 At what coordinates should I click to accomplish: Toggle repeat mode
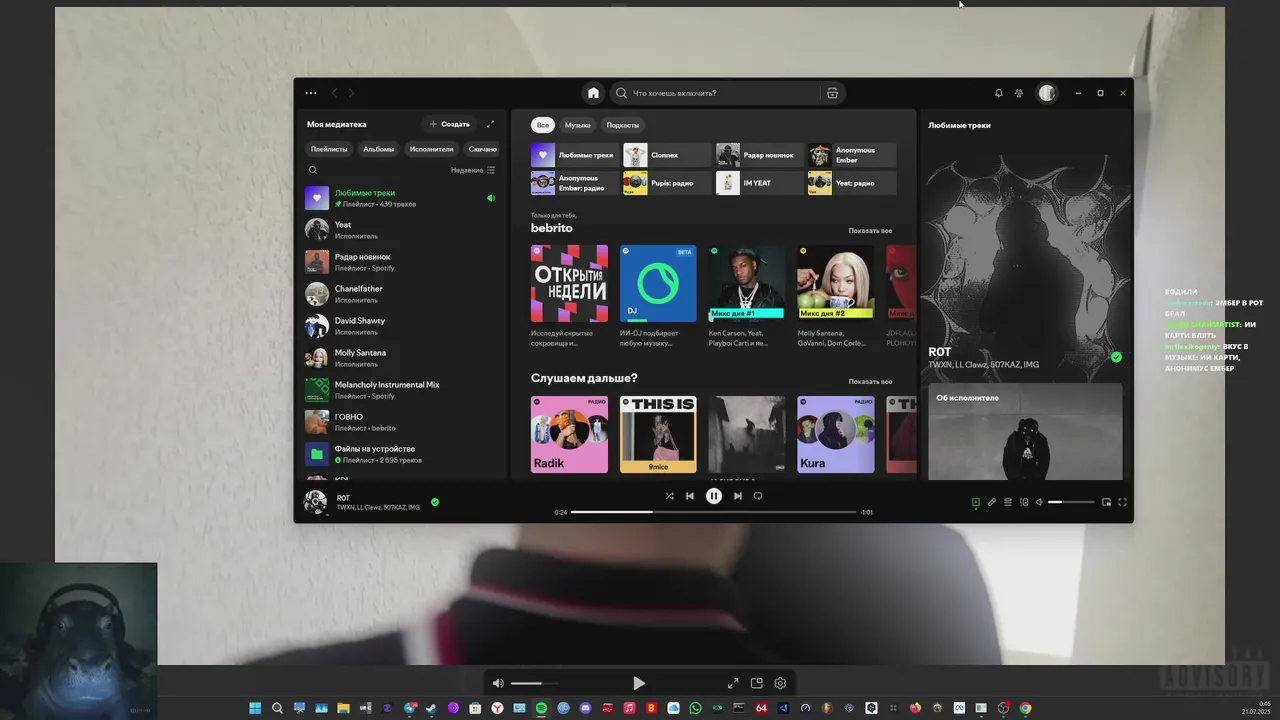coord(758,496)
